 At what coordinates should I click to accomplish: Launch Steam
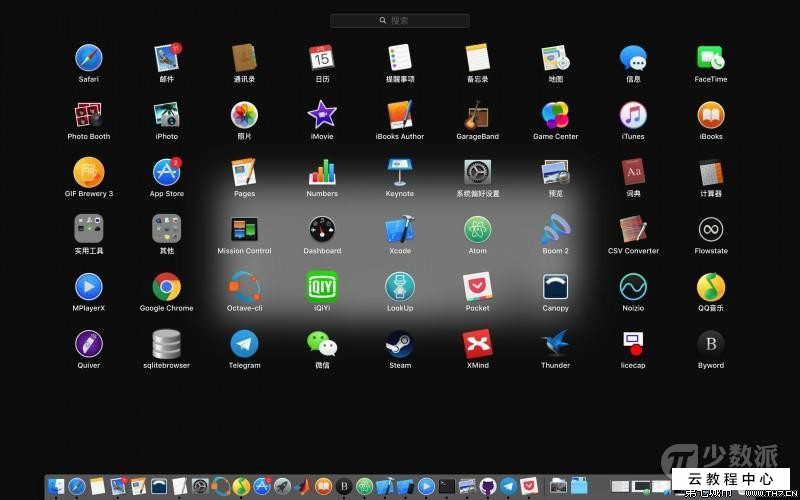400,343
